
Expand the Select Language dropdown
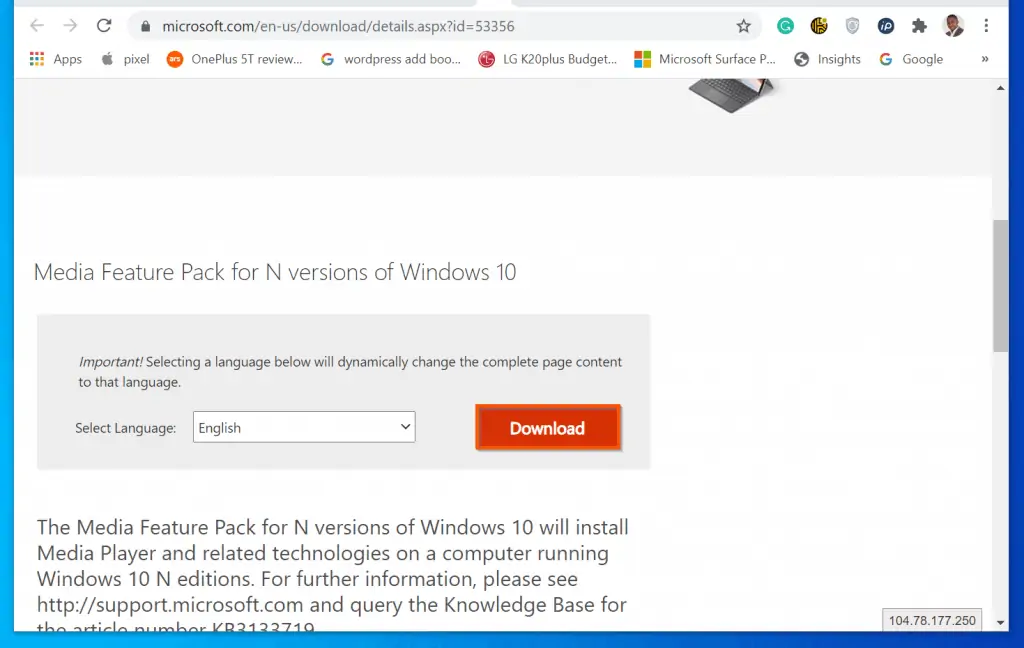point(304,427)
